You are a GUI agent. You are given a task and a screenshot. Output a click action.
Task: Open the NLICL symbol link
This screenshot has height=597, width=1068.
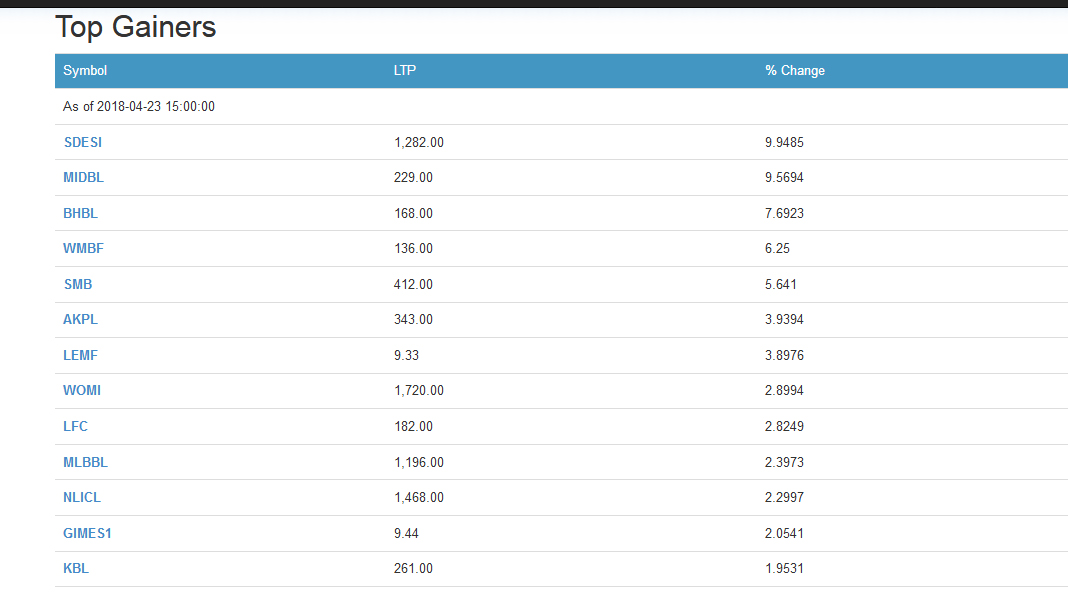coord(82,498)
